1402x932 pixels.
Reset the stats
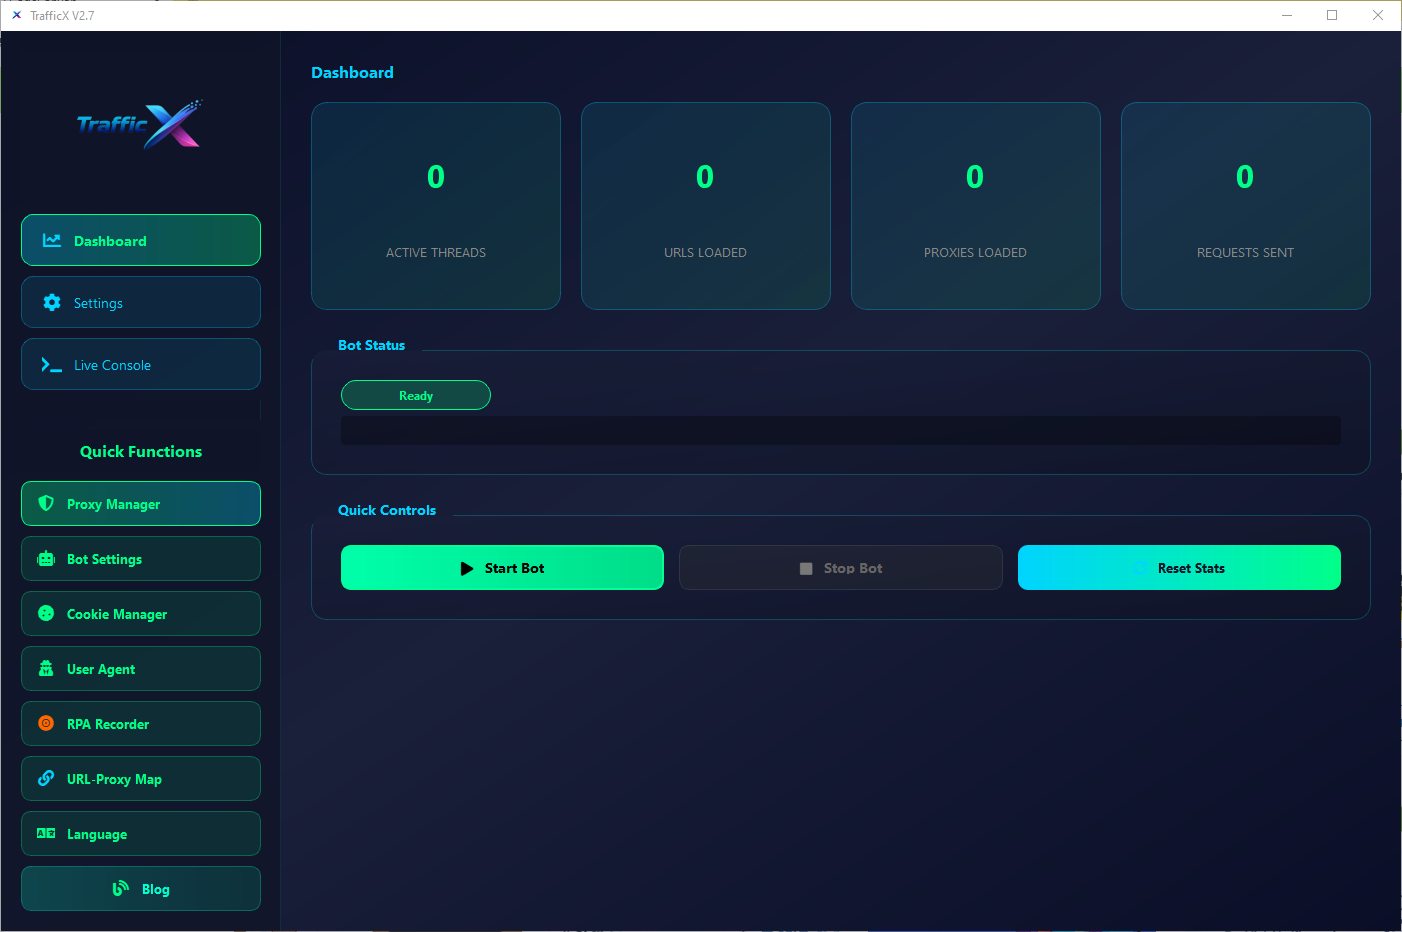[1179, 567]
